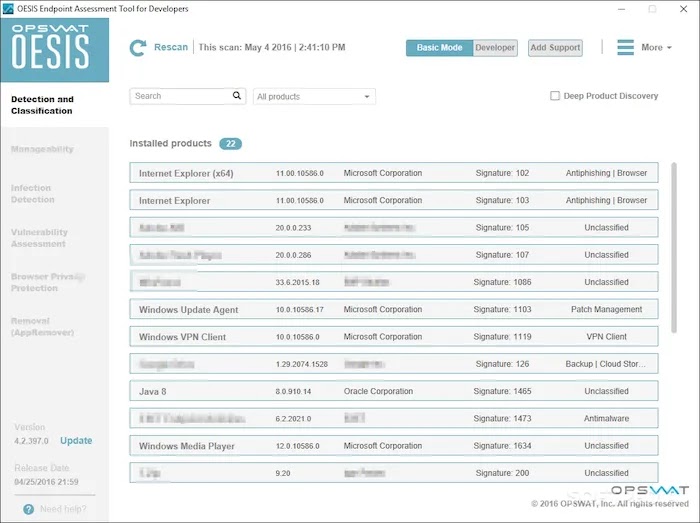Click the Rescan refresh arrow icon
Screen dimensions: 700x523
(138, 48)
